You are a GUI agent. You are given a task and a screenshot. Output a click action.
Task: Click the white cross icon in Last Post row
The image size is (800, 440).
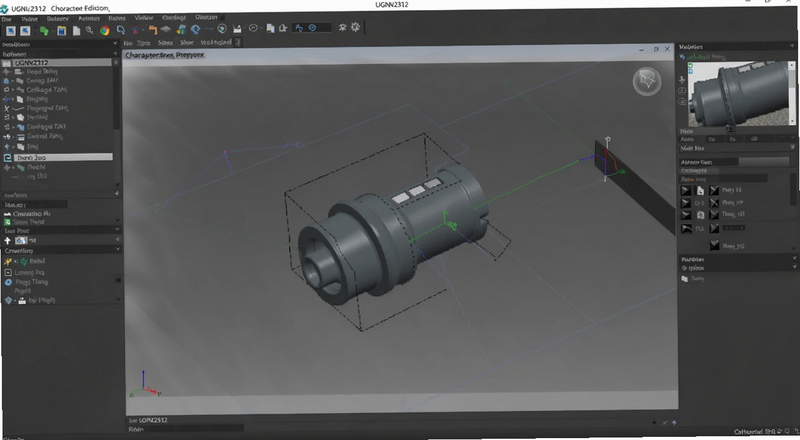click(x=8, y=240)
